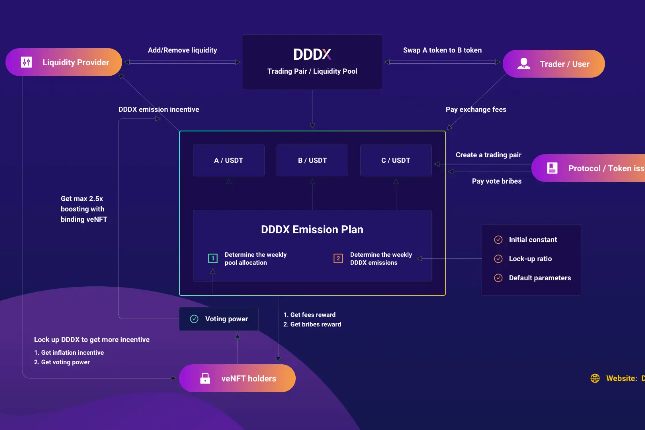
Task: Click the badge icon in Protocol pill
Action: [552, 168]
